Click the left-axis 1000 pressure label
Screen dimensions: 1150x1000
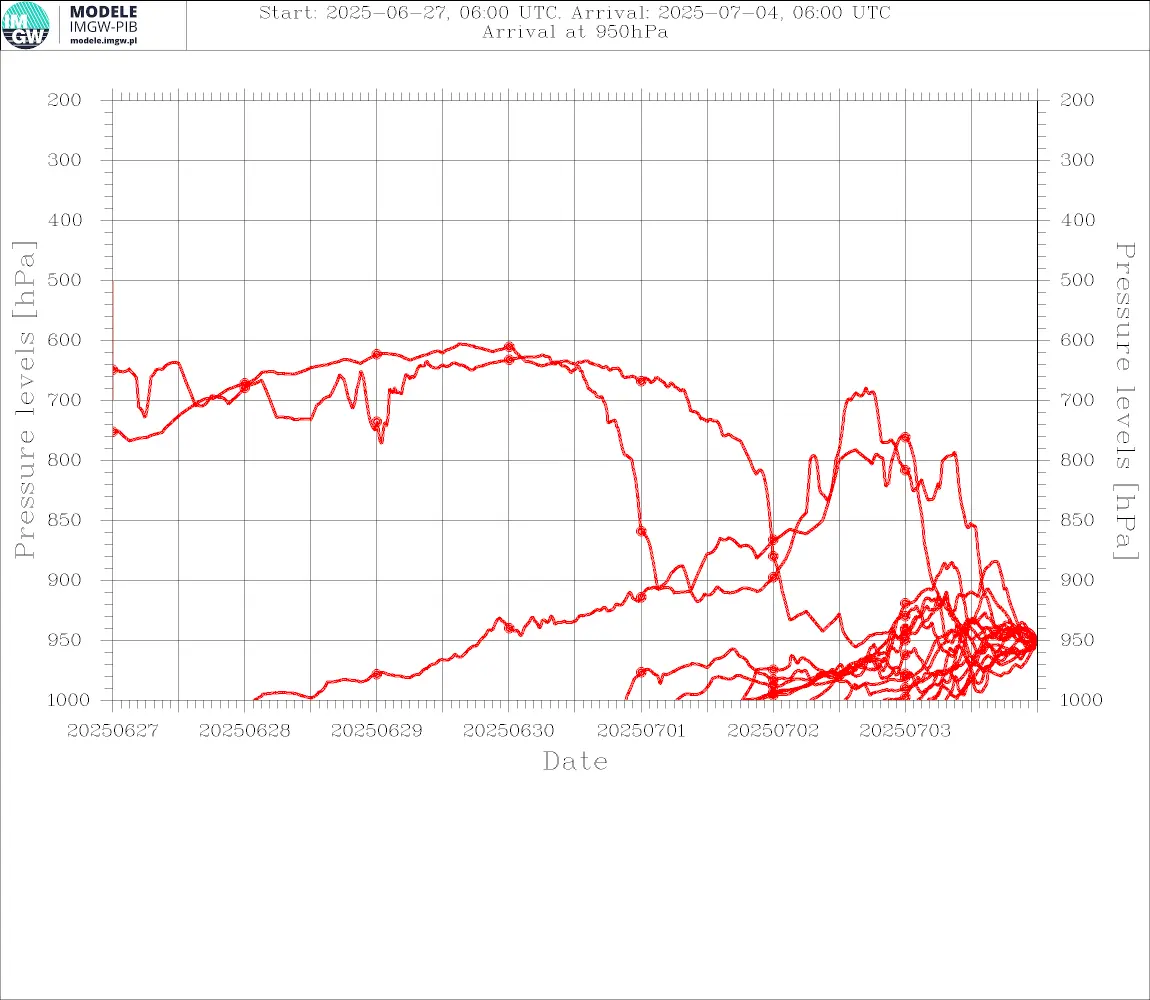point(69,700)
